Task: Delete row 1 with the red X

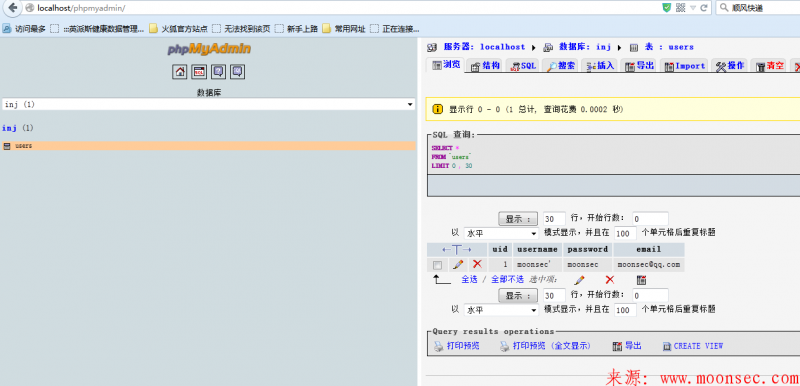Action: (477, 264)
